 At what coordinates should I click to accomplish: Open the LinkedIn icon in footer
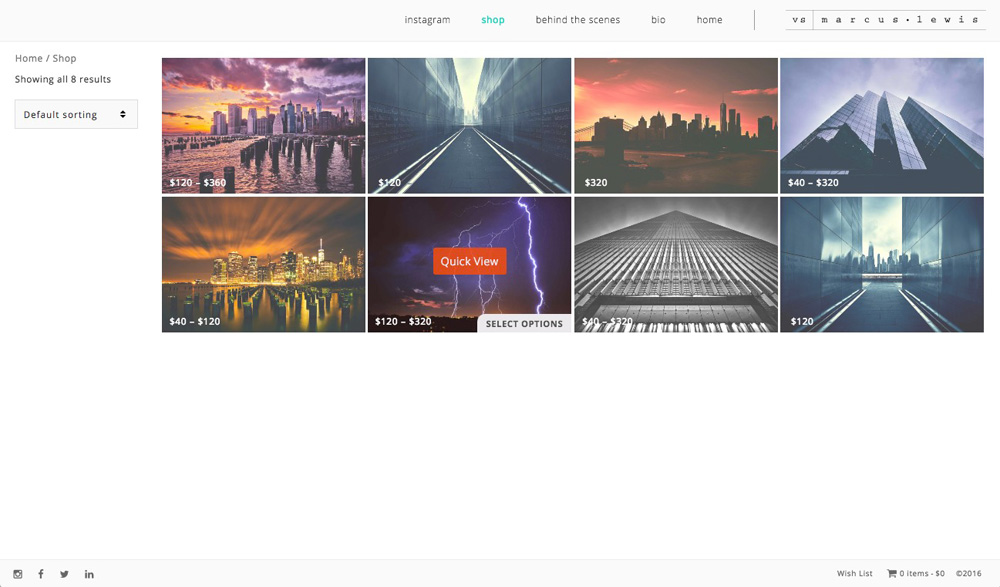point(89,574)
